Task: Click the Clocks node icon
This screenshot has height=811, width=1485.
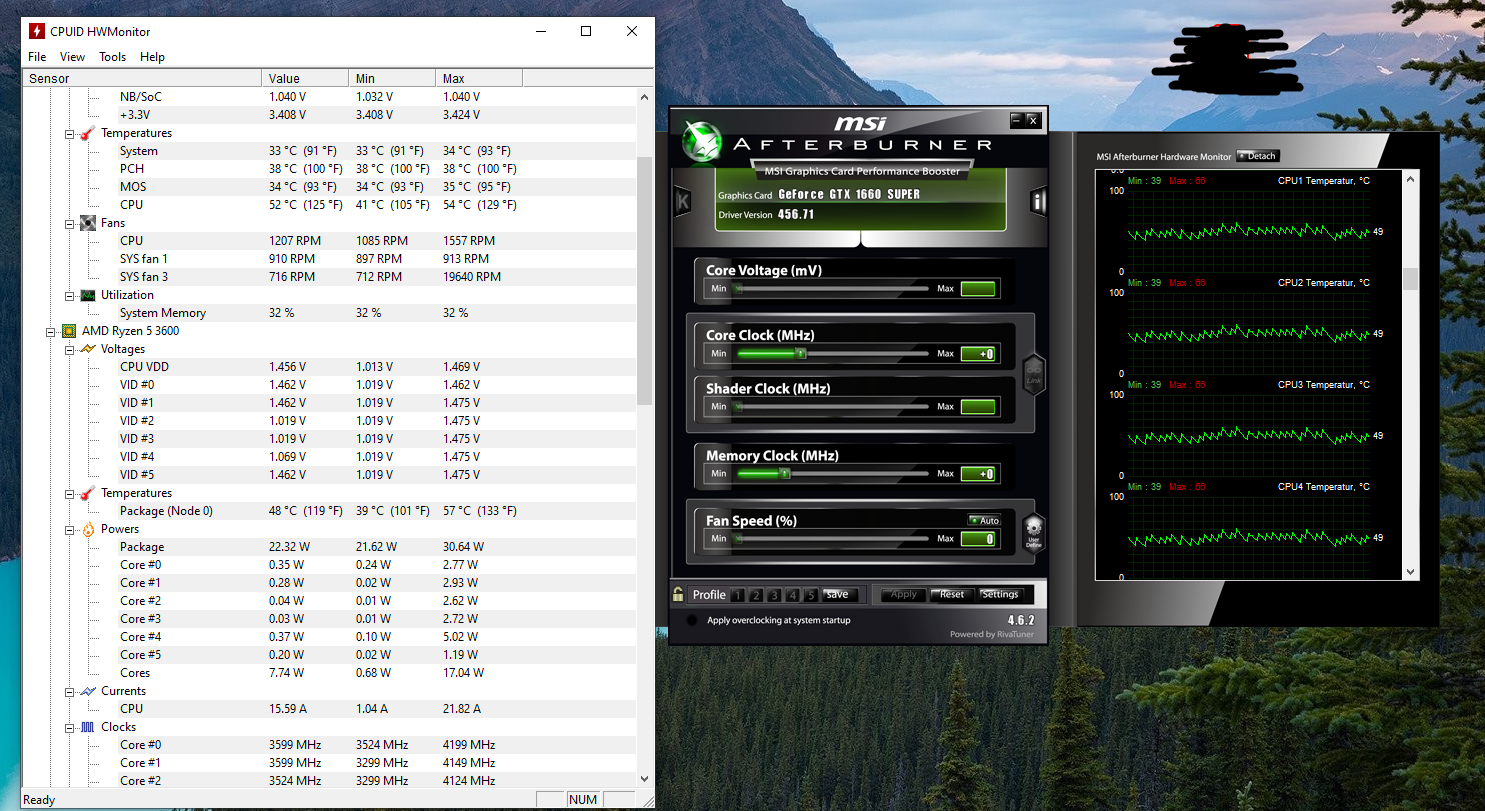Action: point(87,727)
